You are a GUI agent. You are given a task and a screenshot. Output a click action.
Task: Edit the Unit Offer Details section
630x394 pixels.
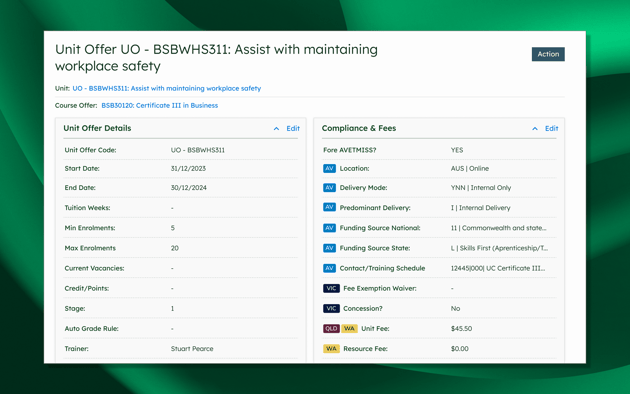[293, 129]
